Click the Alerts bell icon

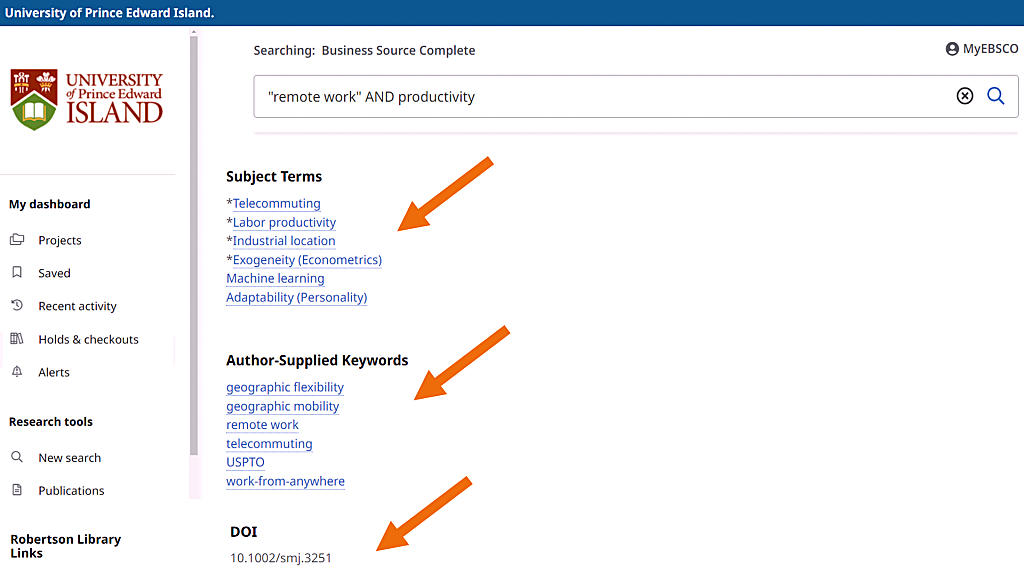coord(17,372)
